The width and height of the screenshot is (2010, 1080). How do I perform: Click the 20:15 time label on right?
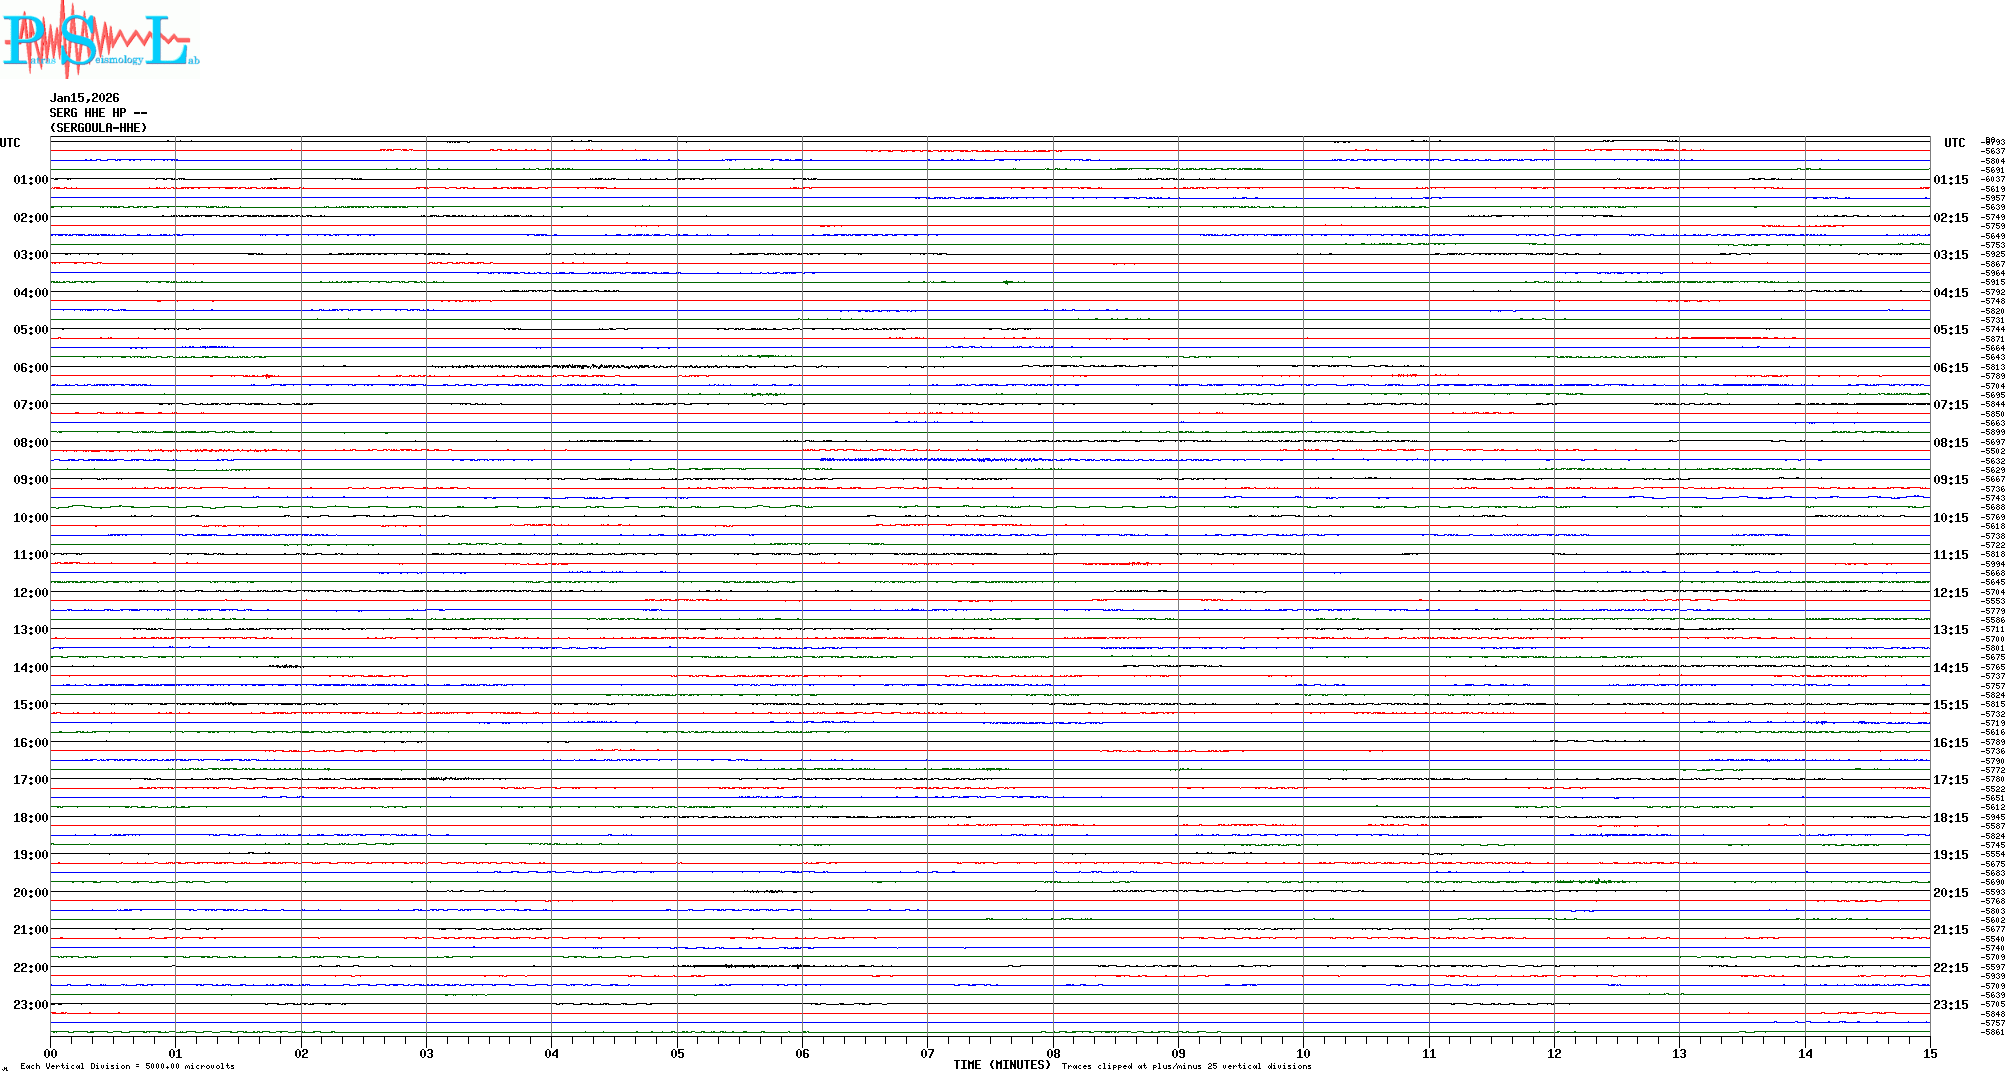click(1950, 893)
